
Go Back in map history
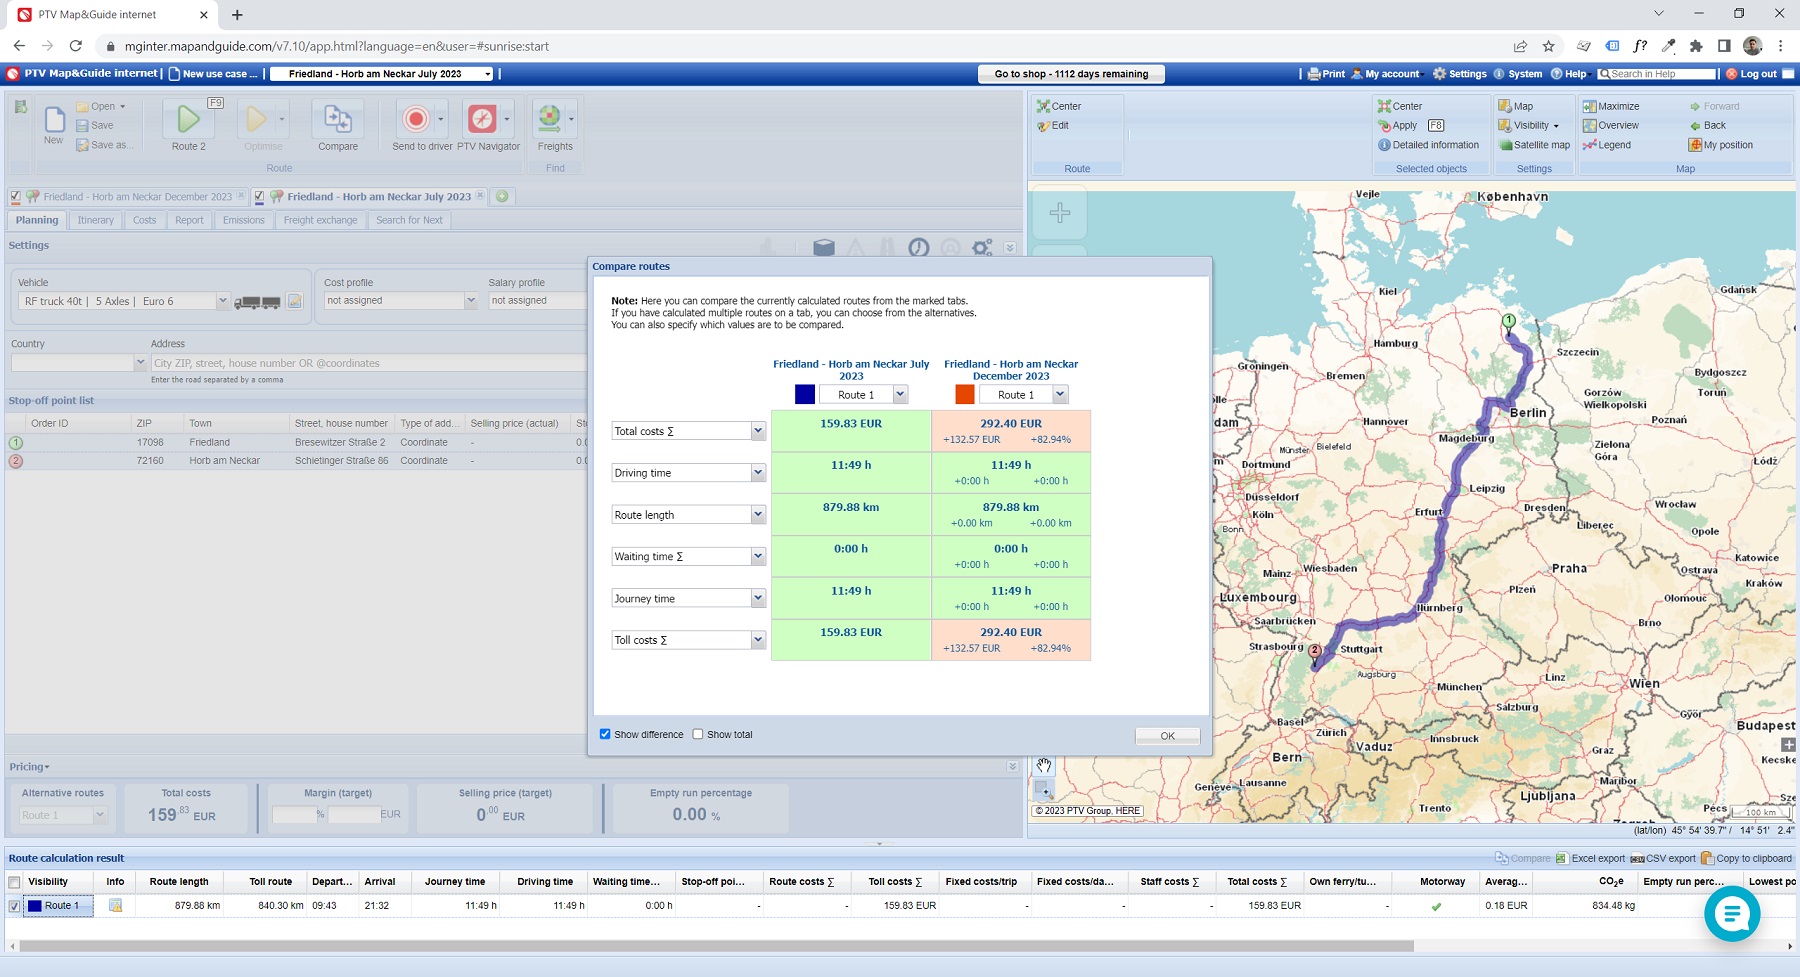(1708, 126)
